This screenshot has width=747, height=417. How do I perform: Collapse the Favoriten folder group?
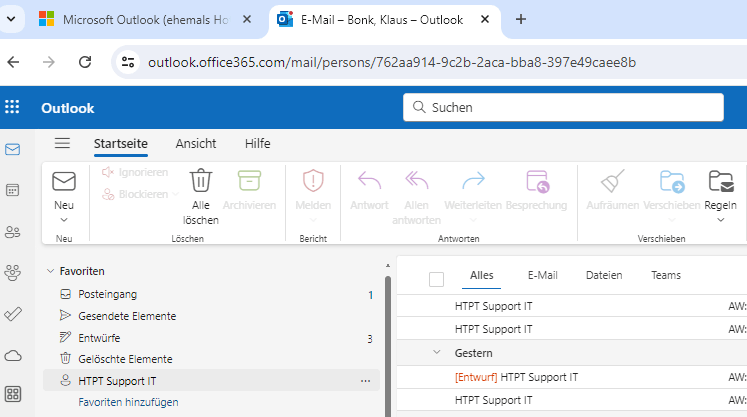pyautogui.click(x=50, y=271)
